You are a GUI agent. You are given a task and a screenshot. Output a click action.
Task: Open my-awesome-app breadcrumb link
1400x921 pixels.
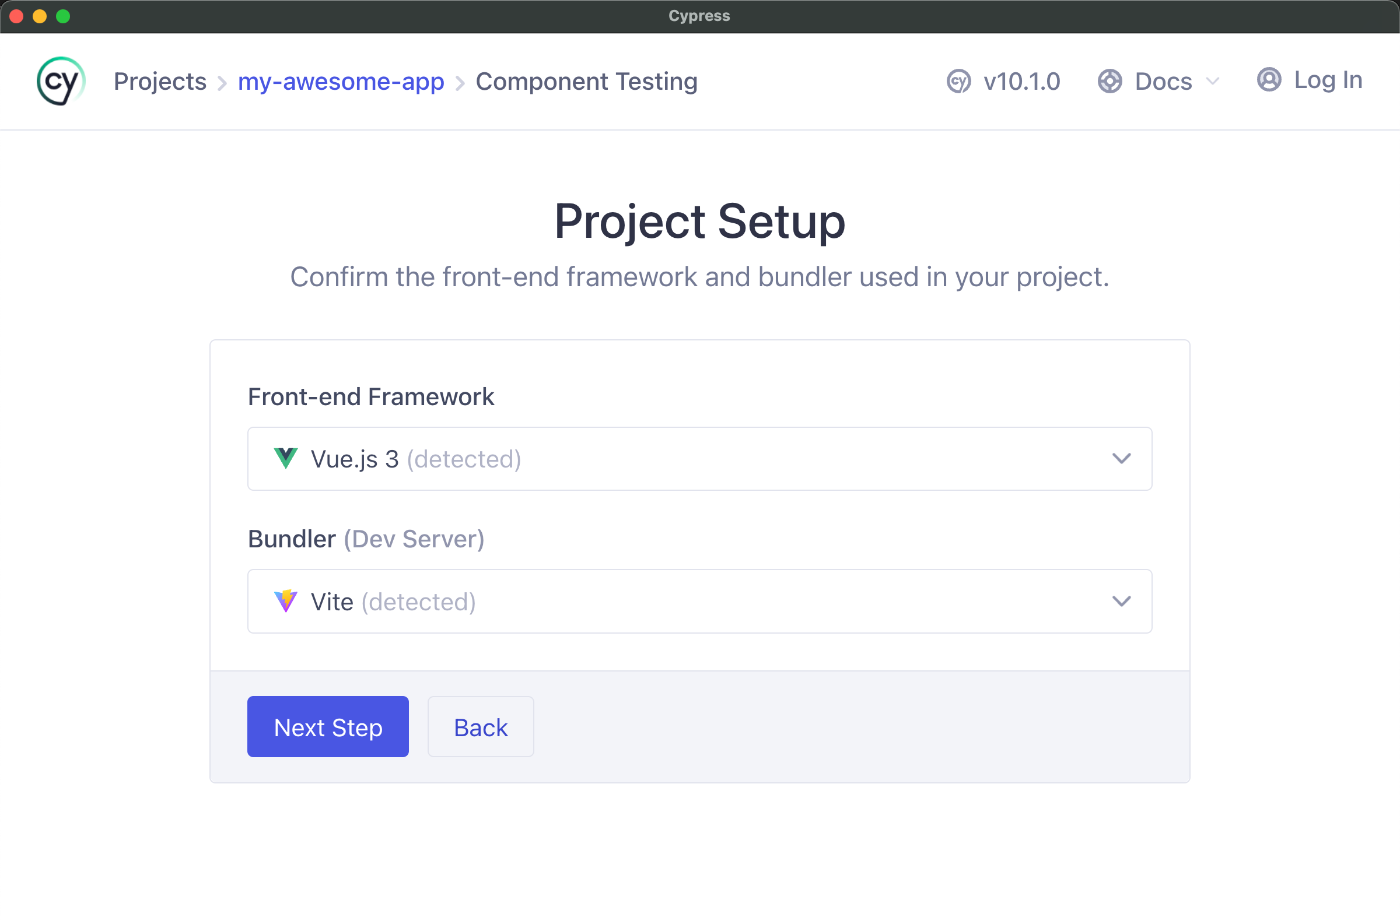tap(341, 82)
